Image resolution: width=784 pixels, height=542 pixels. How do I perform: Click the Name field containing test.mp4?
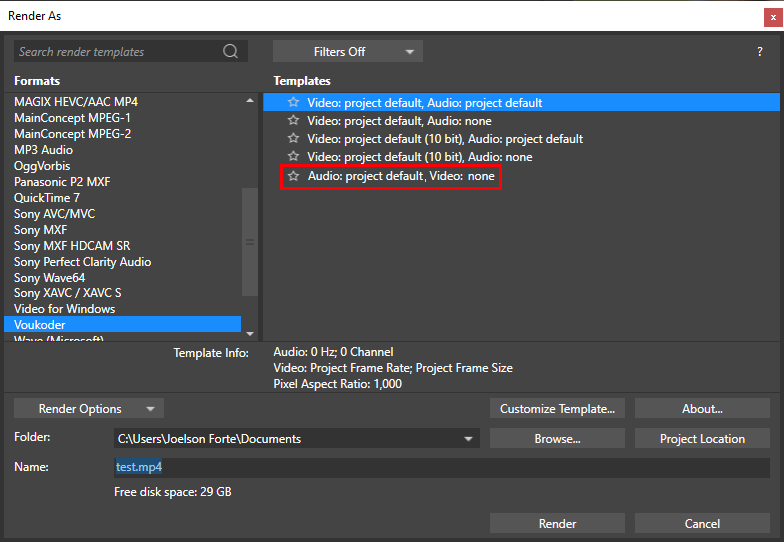440,467
